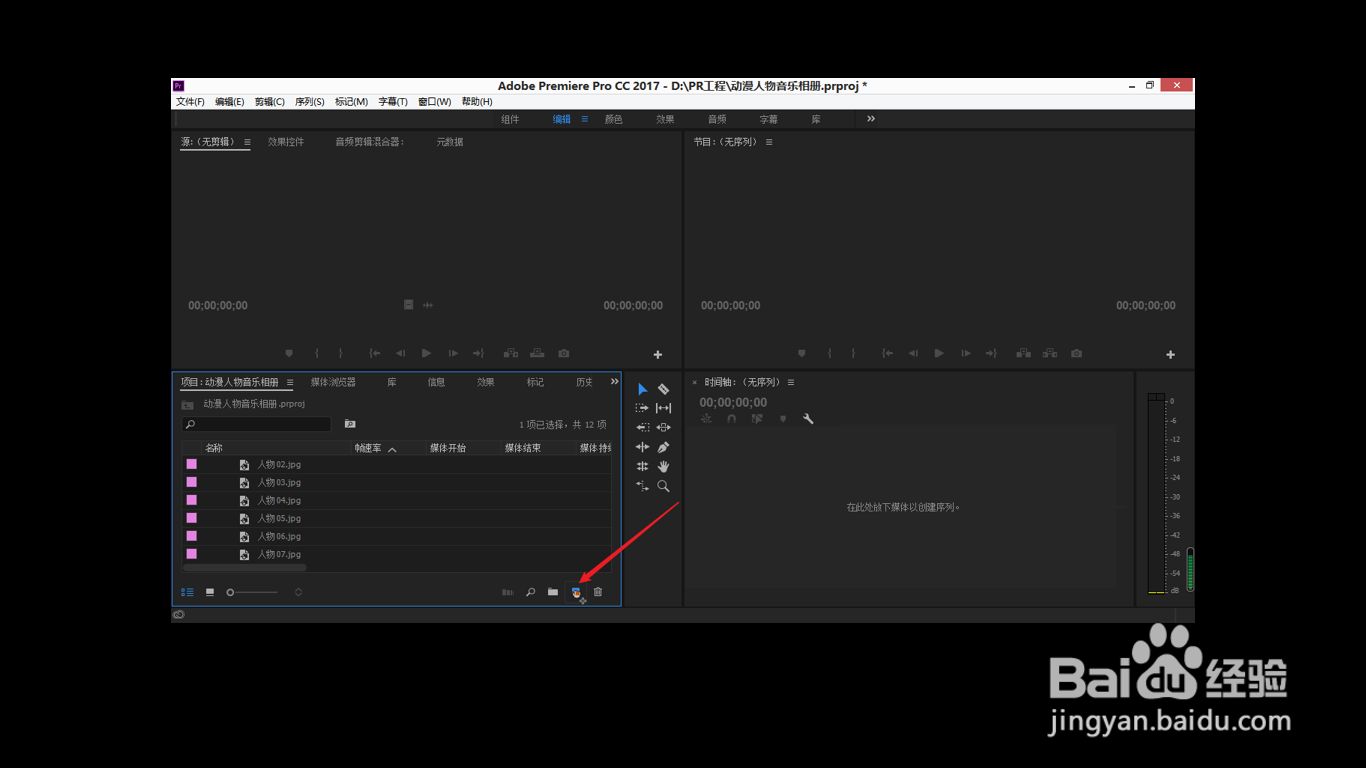
Task: Select the Track Select Forward tool
Action: [x=642, y=408]
